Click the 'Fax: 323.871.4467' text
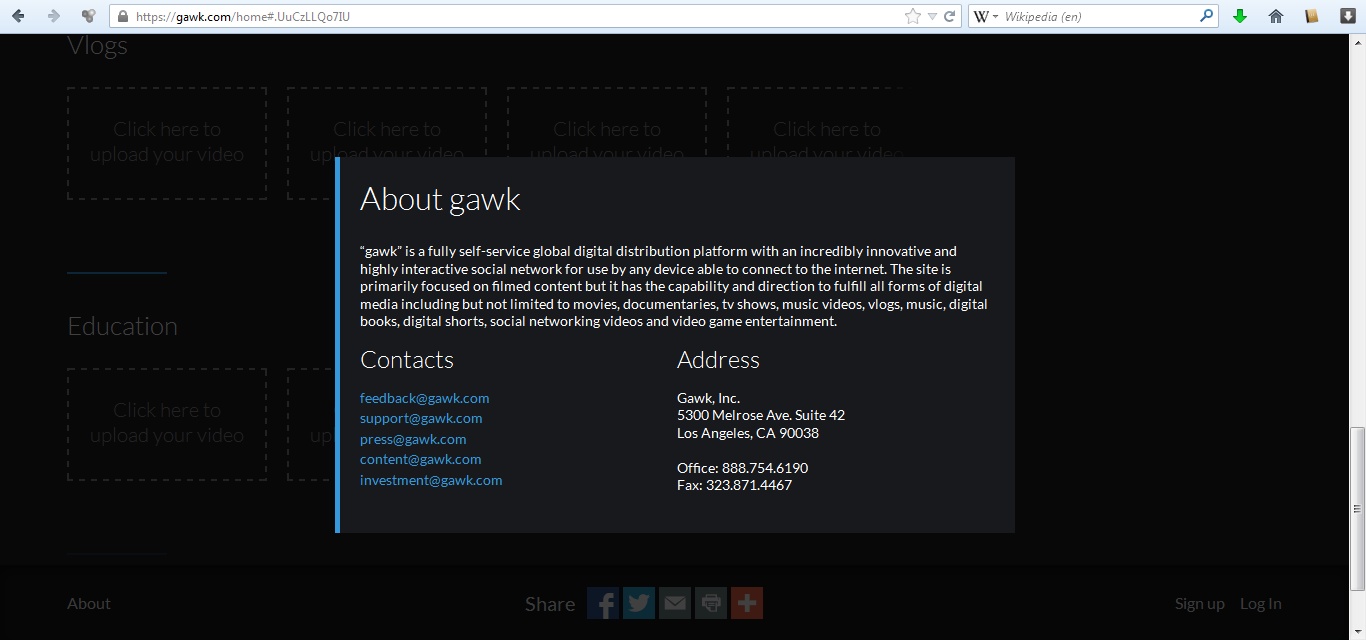The width and height of the screenshot is (1366, 640). coord(734,485)
